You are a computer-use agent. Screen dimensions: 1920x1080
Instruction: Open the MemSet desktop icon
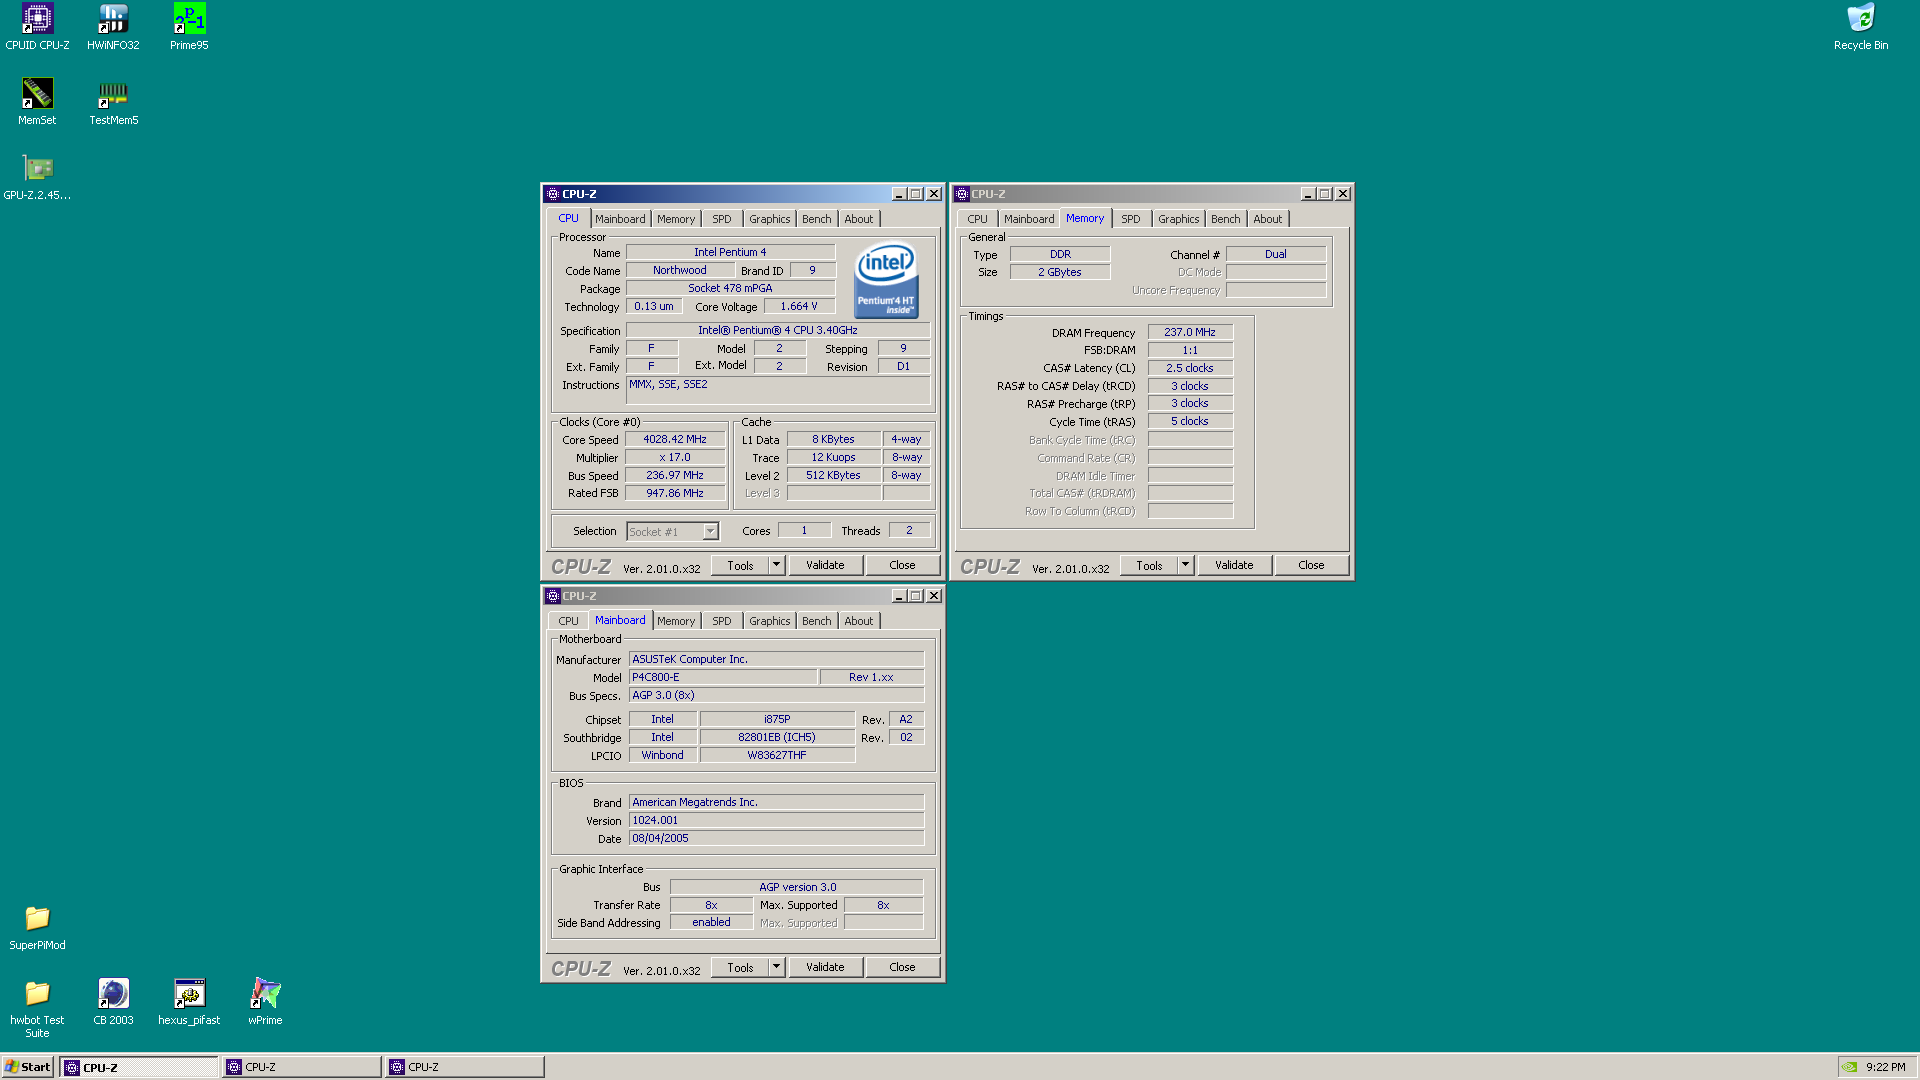[x=37, y=102]
